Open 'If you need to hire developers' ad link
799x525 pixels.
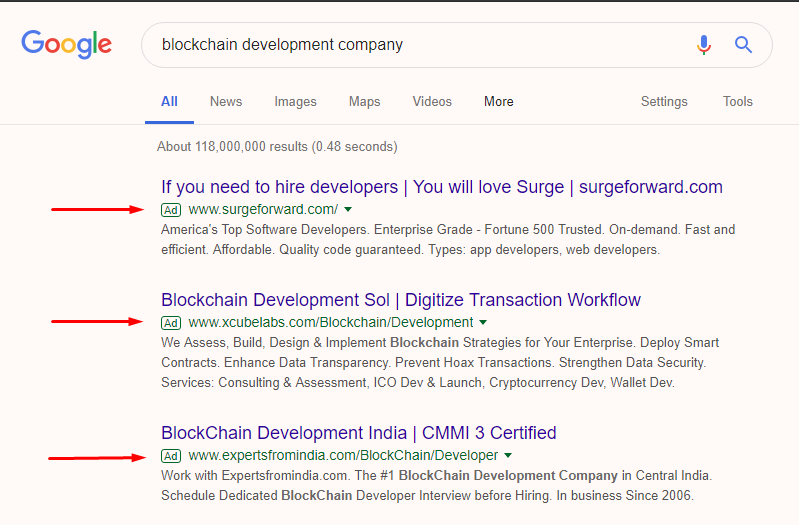pyautogui.click(x=442, y=187)
